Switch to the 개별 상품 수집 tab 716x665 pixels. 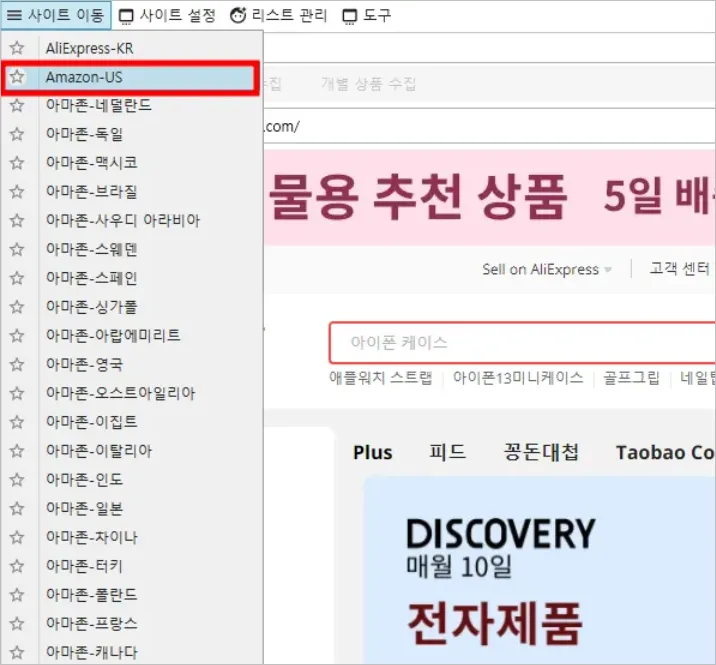coord(368,84)
